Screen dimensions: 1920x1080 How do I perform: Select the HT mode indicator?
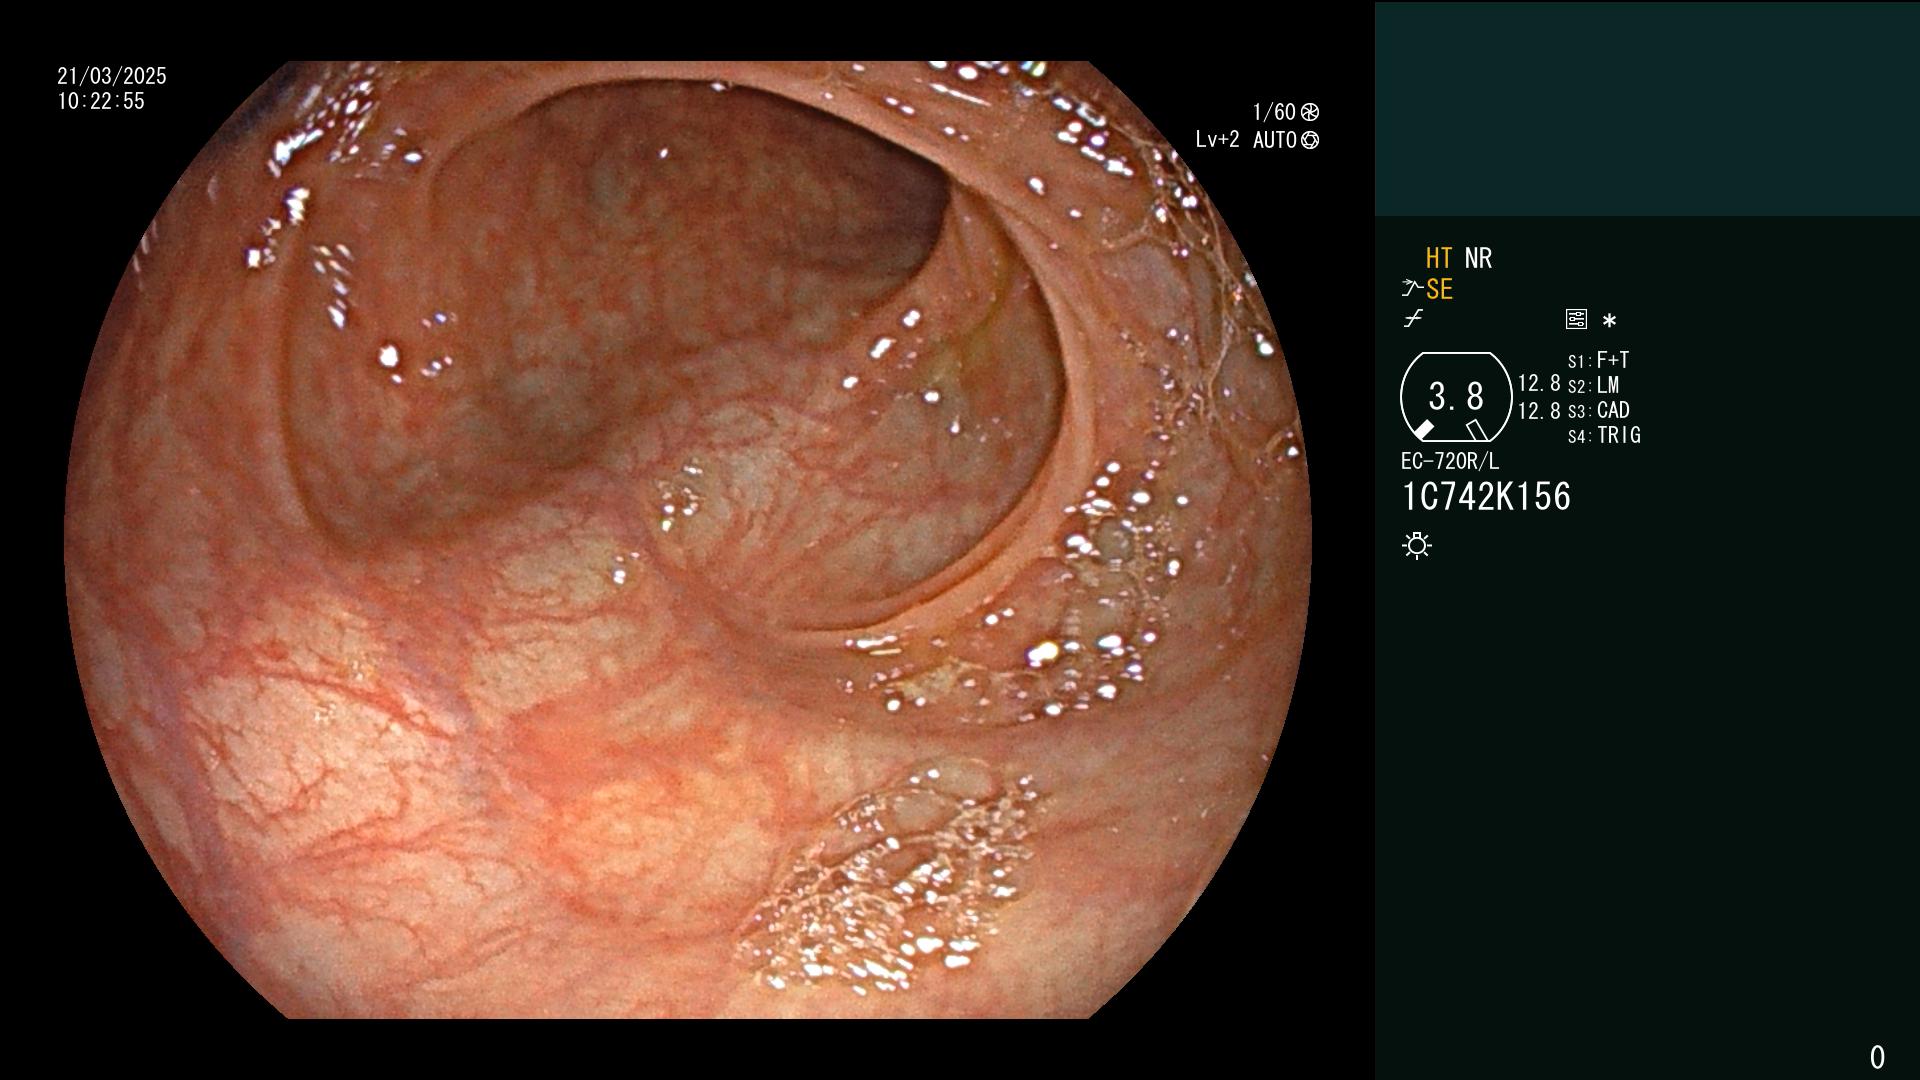(1439, 258)
